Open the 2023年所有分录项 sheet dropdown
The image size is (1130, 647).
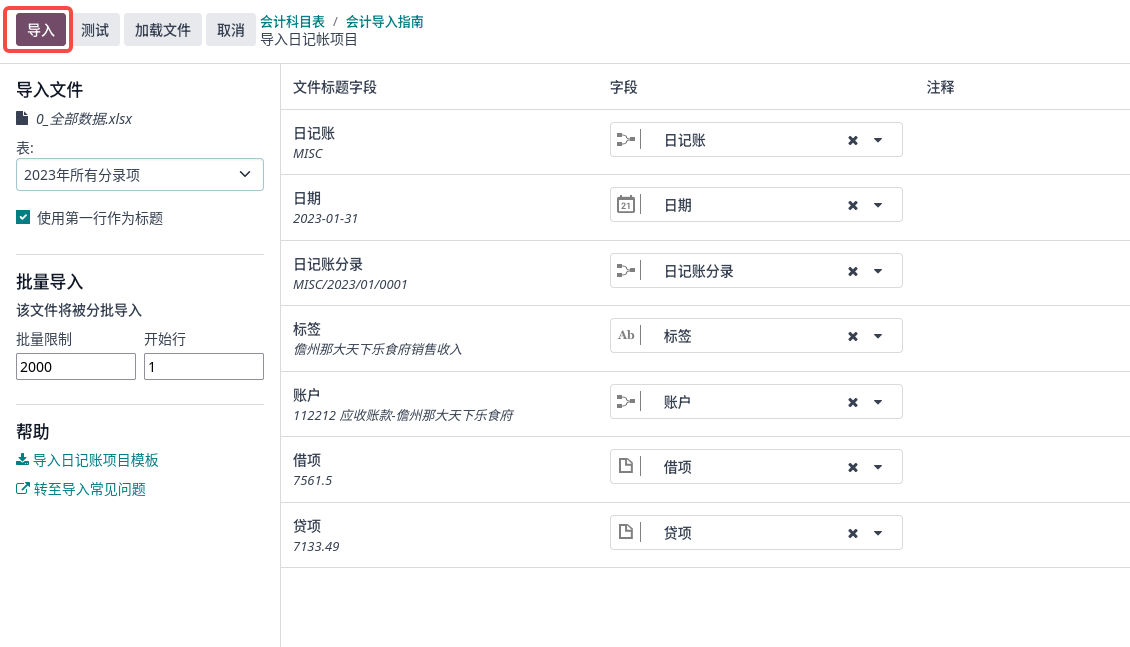click(140, 174)
